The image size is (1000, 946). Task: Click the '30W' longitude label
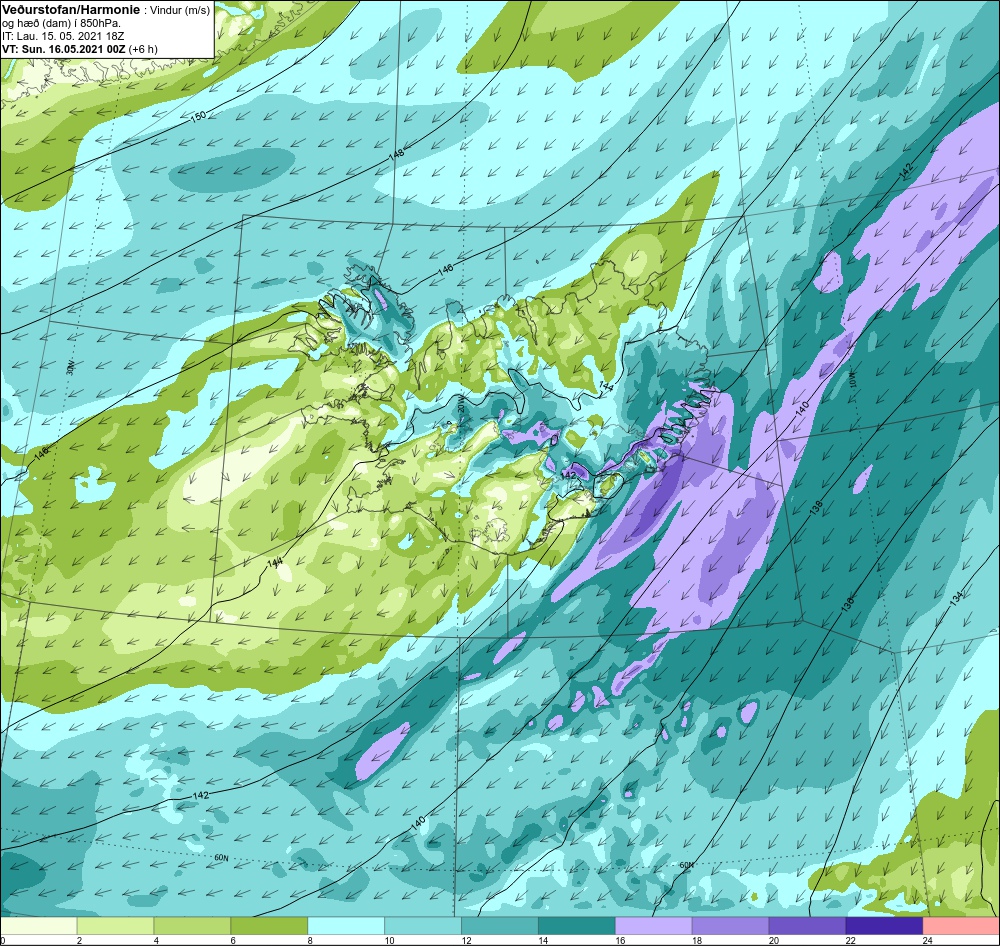[70, 368]
